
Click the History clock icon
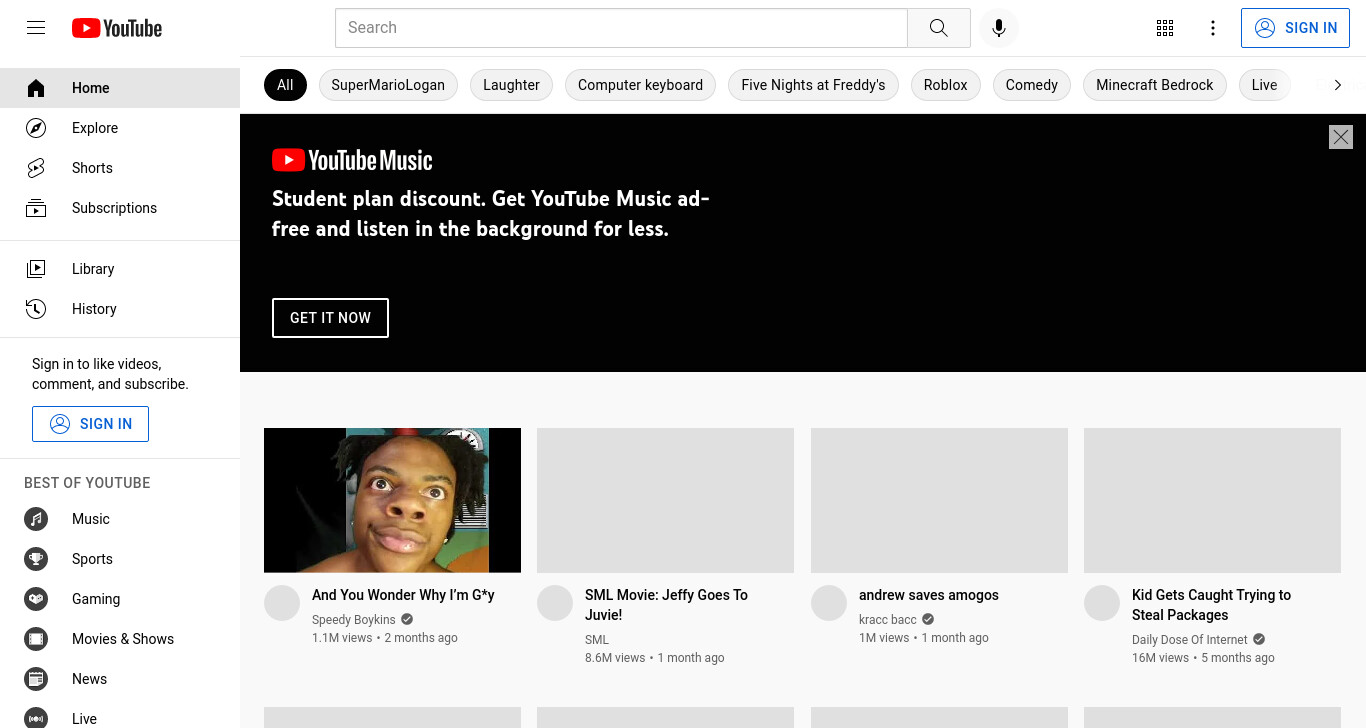36,309
